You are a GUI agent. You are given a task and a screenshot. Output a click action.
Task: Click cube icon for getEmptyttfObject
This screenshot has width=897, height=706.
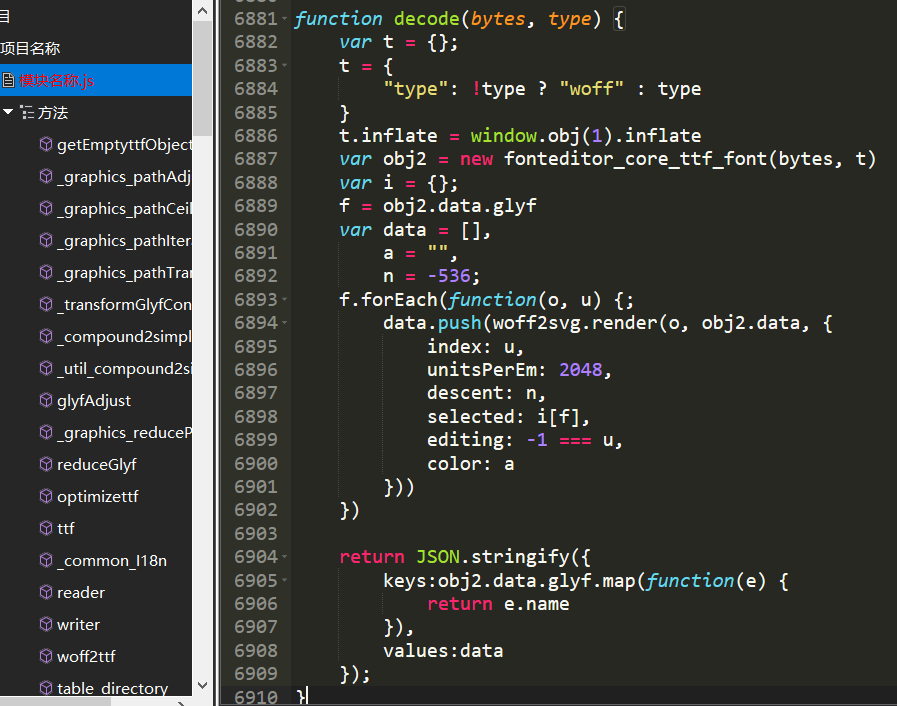(x=46, y=144)
